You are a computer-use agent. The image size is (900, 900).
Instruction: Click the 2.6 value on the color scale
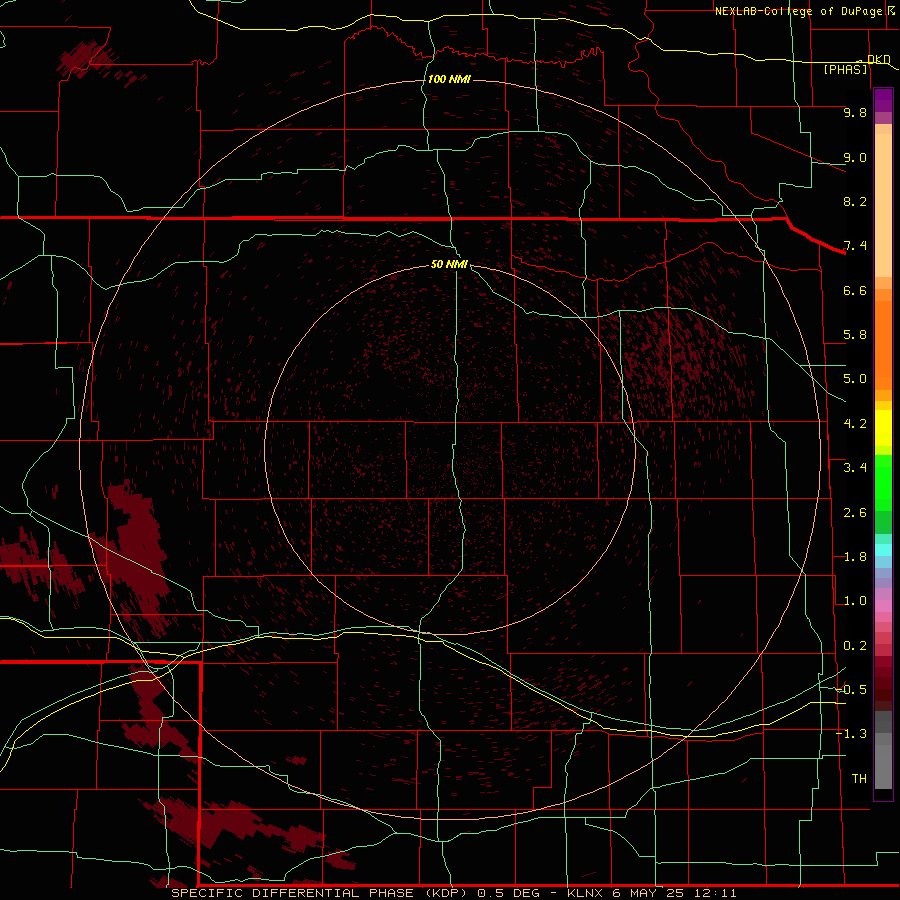[855, 513]
